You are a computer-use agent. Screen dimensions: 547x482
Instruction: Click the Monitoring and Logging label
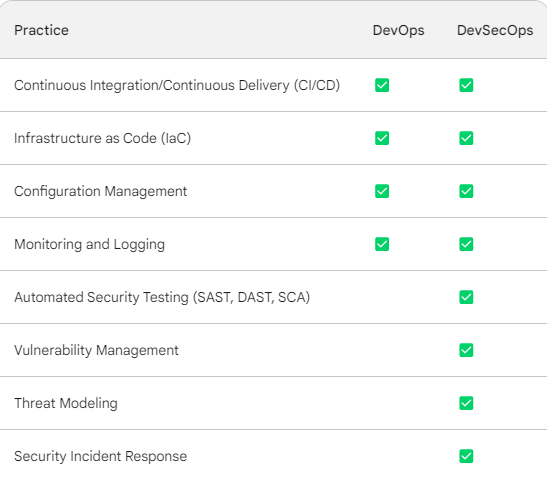click(89, 244)
